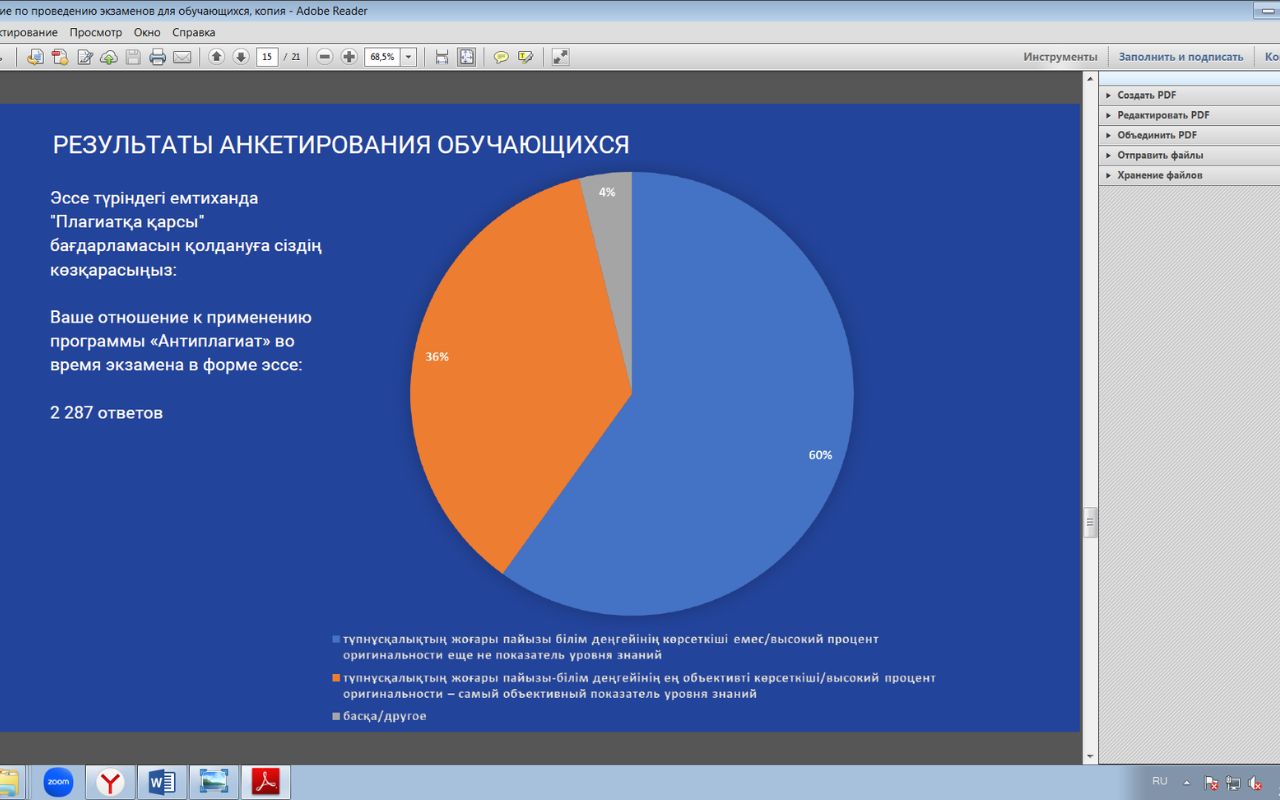
Task: Open the Справка menu
Action: point(193,32)
